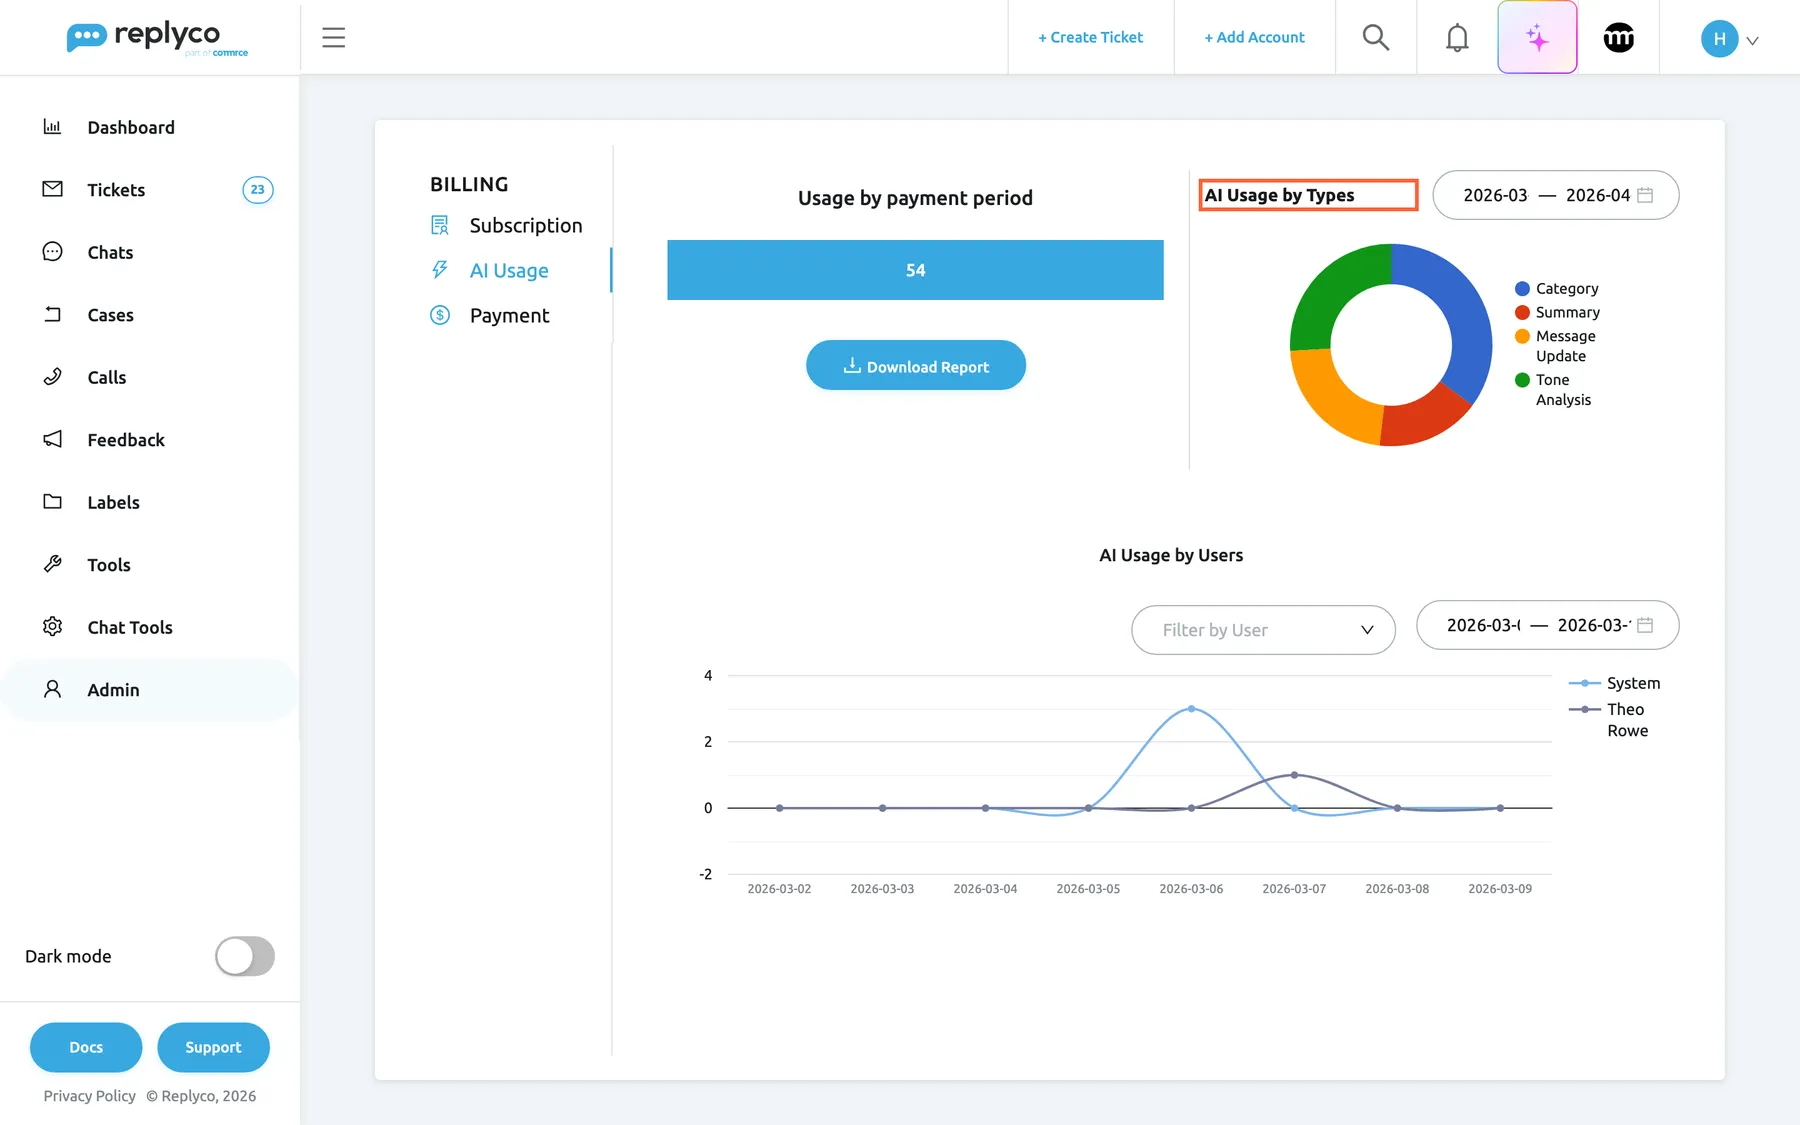The height and width of the screenshot is (1125, 1800).
Task: Click the Download Report button
Action: [x=916, y=366]
